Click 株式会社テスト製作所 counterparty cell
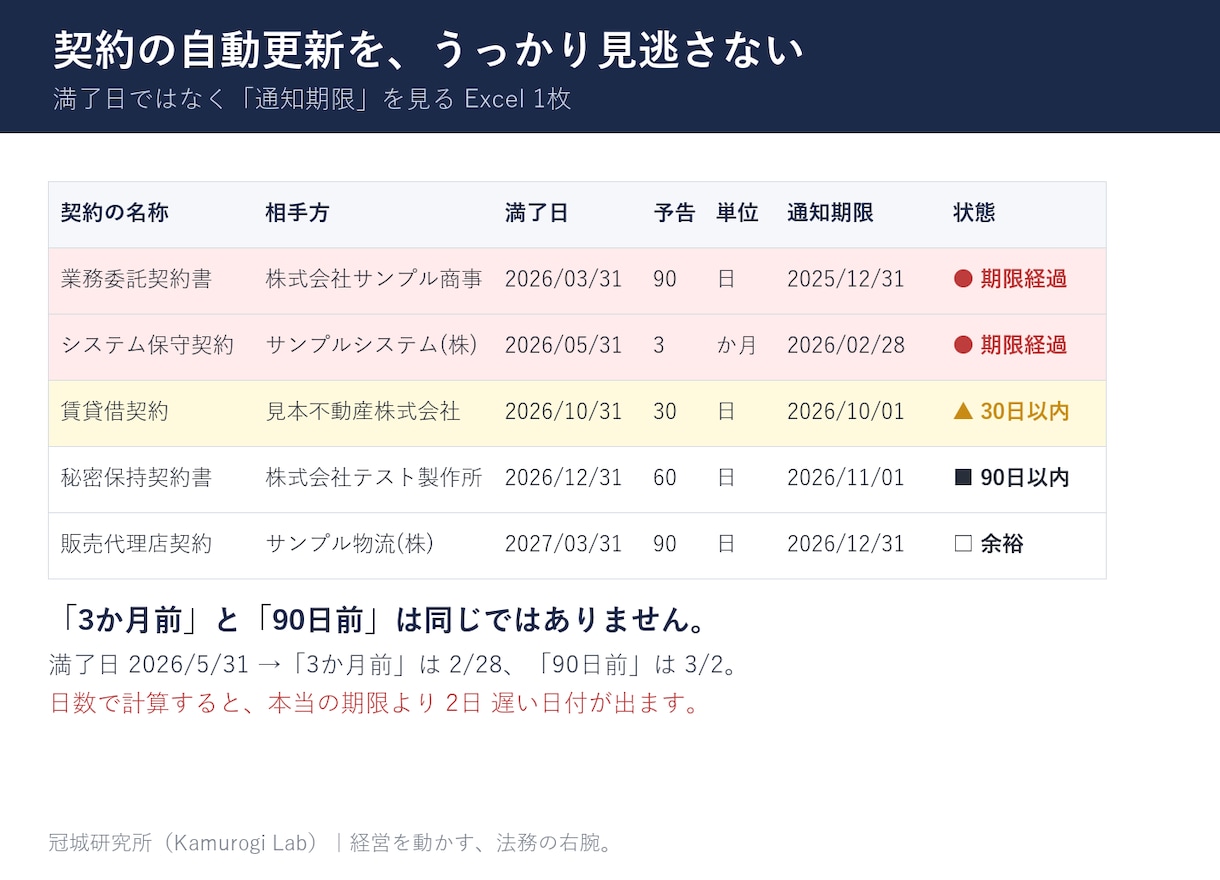Image resolution: width=1220 pixels, height=880 pixels. (x=374, y=478)
